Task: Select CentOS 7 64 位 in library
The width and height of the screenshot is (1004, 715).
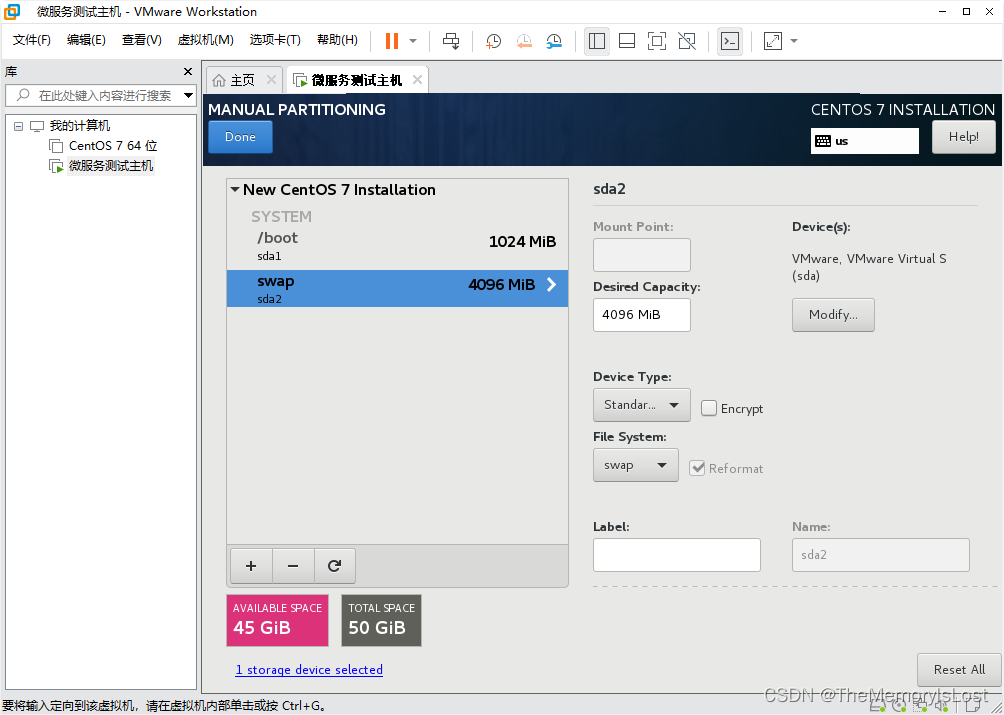Action: point(113,146)
